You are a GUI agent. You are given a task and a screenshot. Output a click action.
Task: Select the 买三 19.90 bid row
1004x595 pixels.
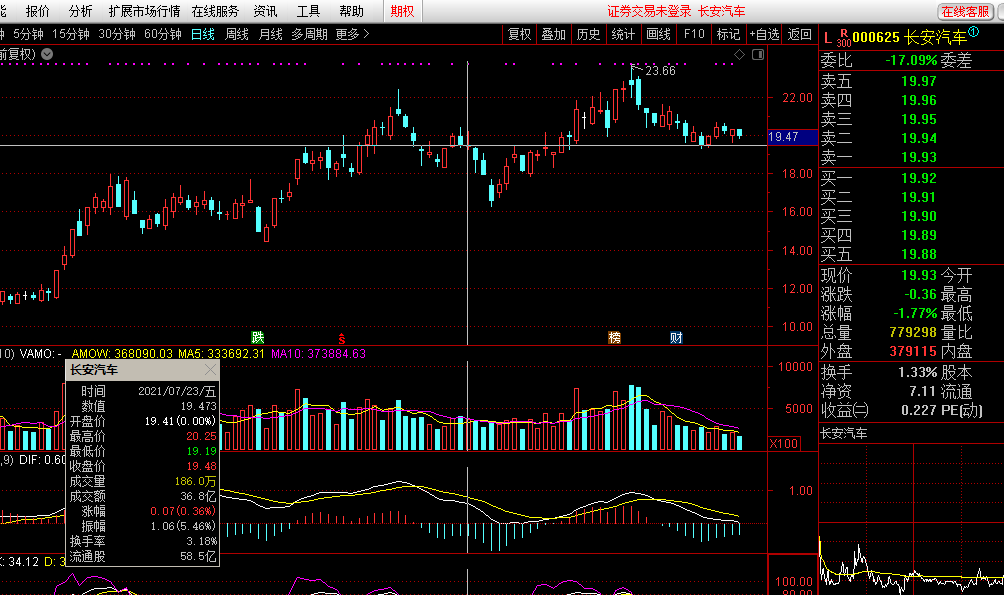pyautogui.click(x=911, y=216)
